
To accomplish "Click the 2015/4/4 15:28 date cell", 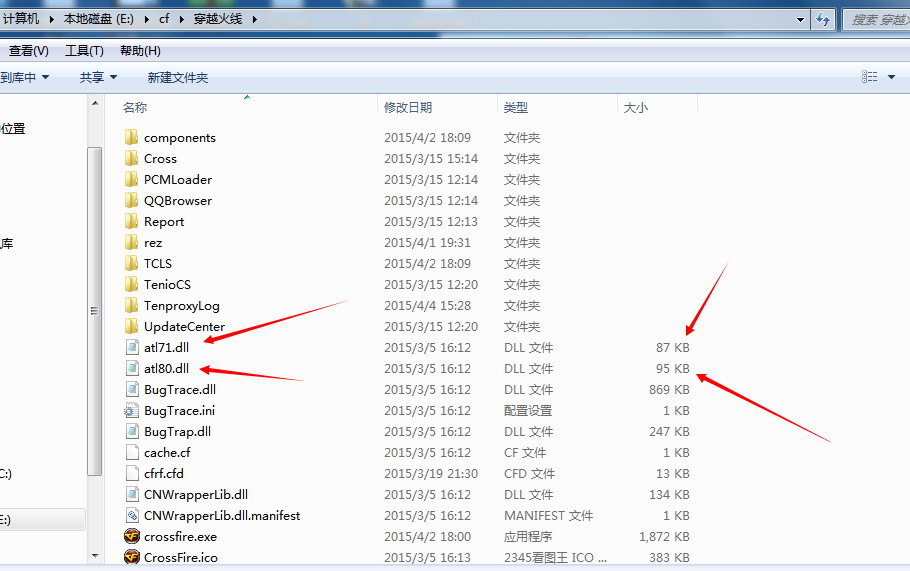I will [427, 306].
